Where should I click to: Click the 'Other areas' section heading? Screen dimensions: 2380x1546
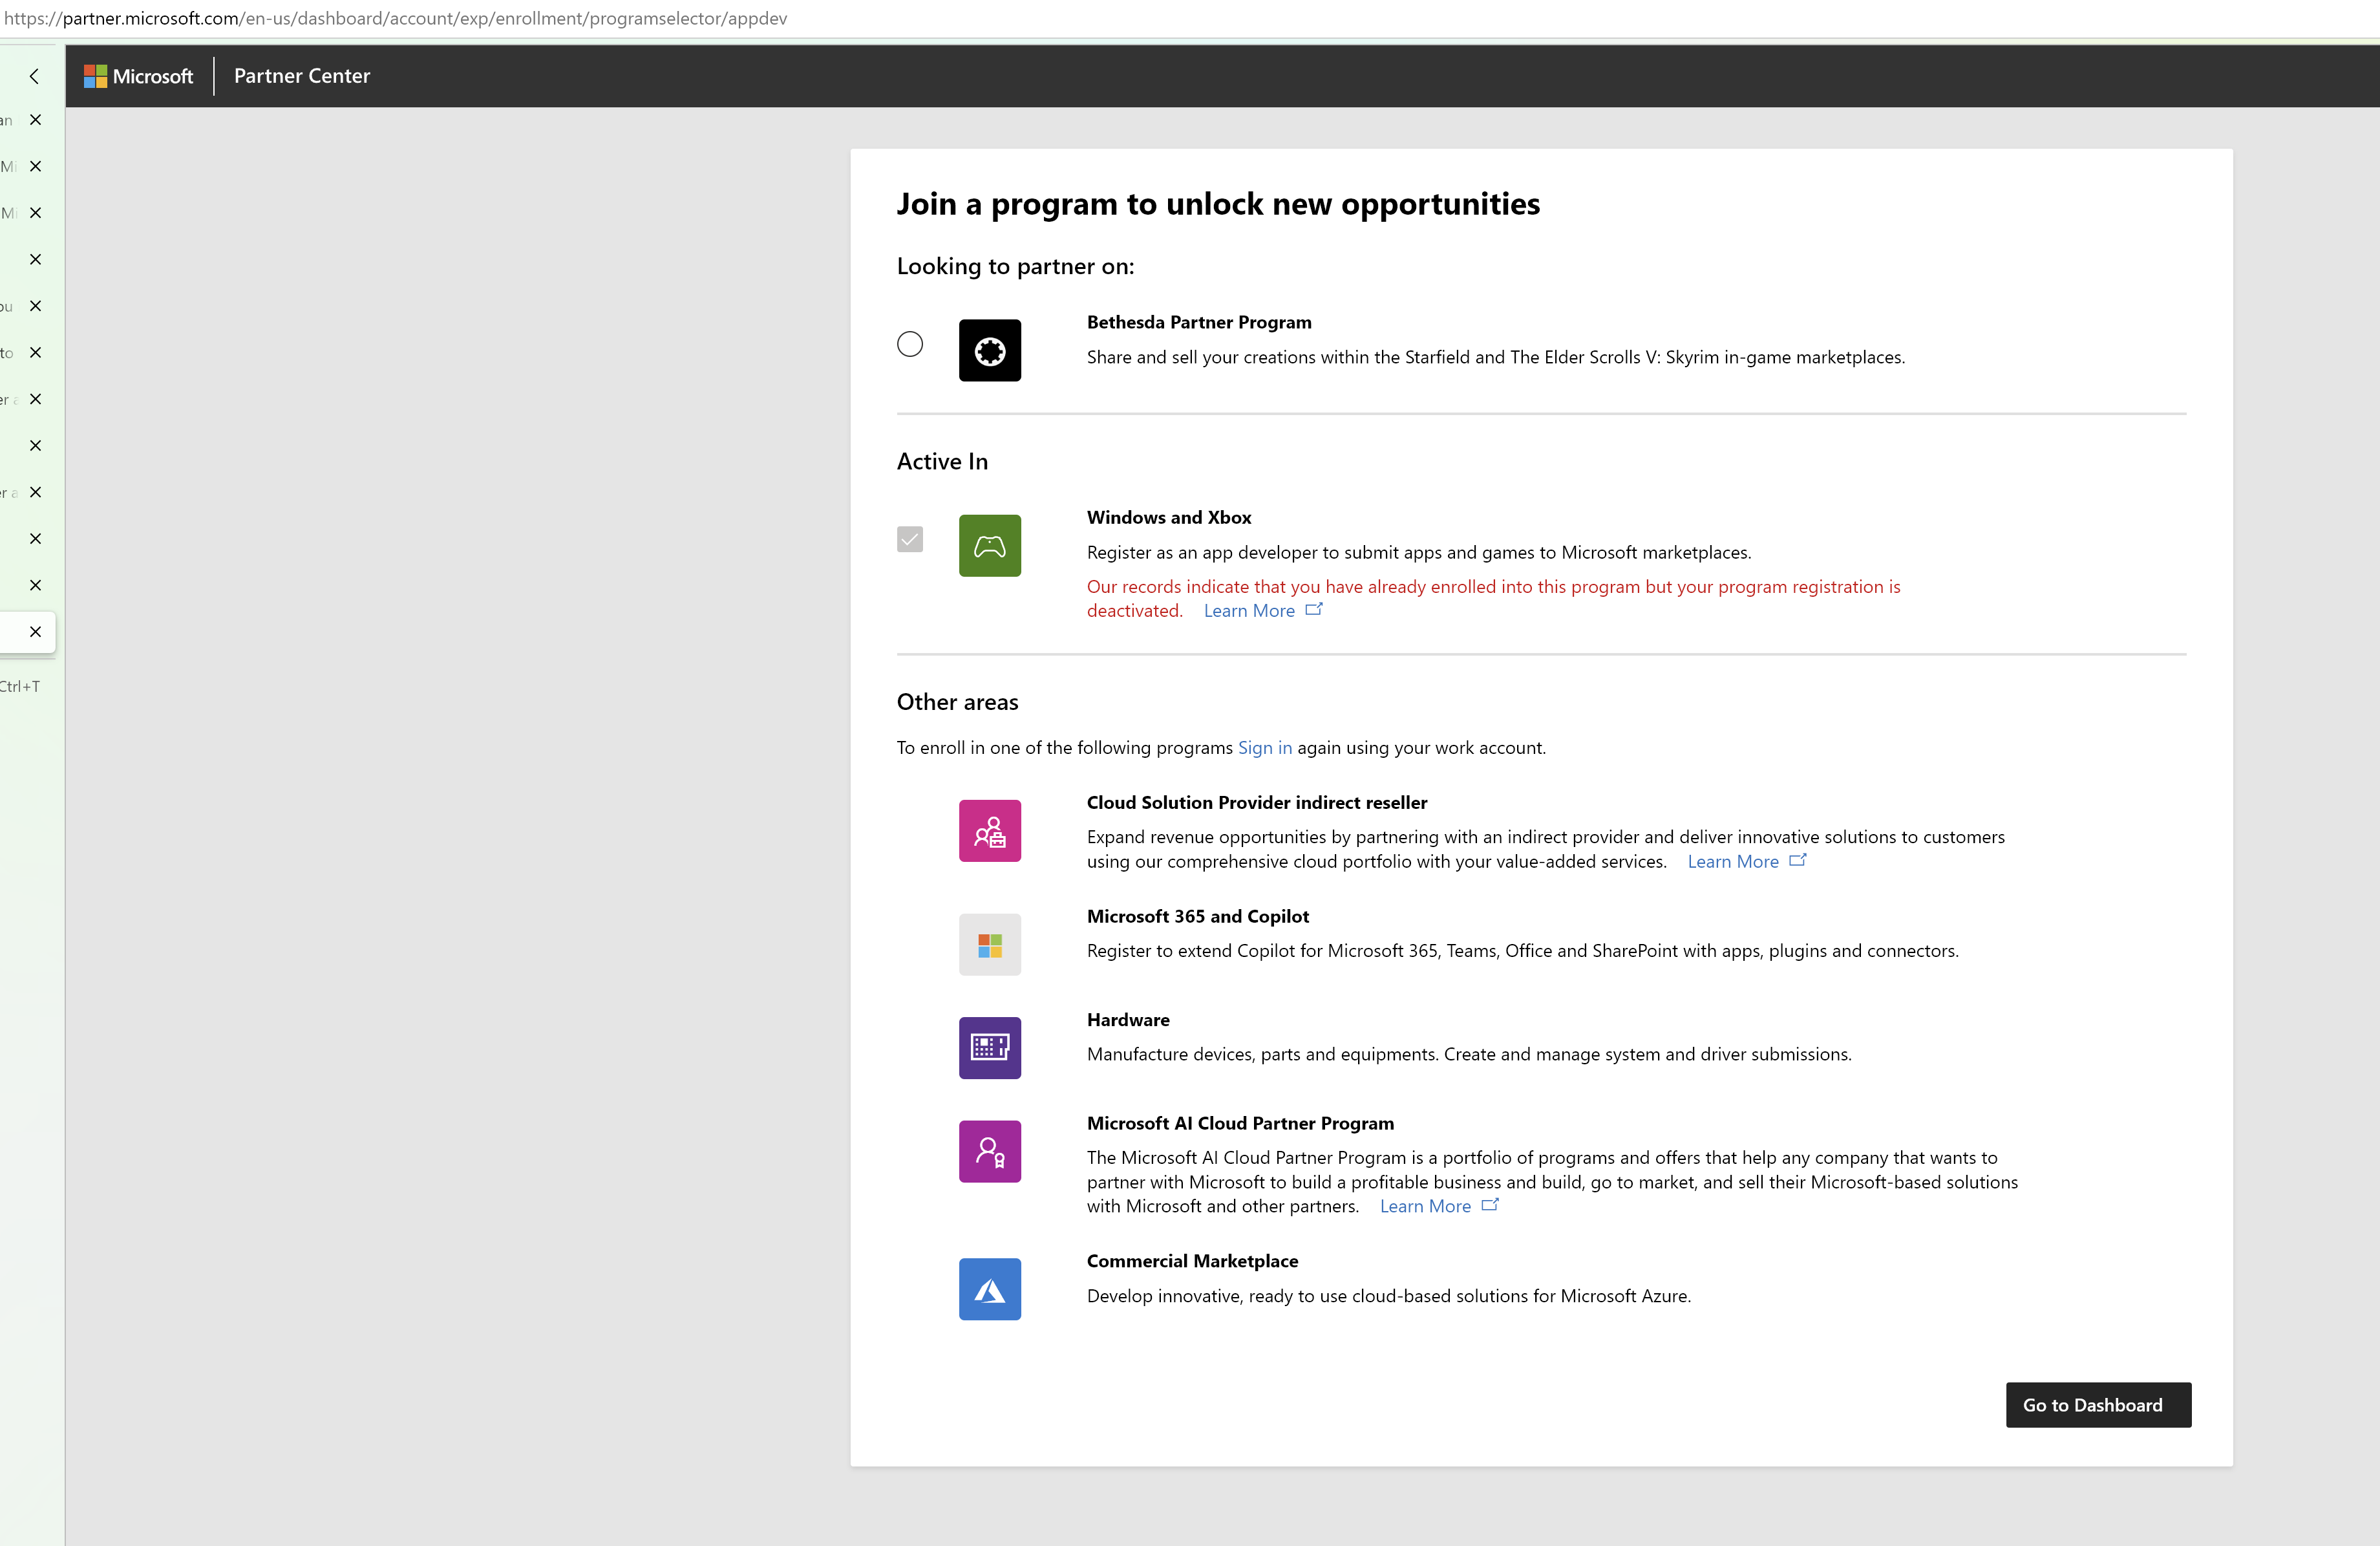click(x=956, y=702)
